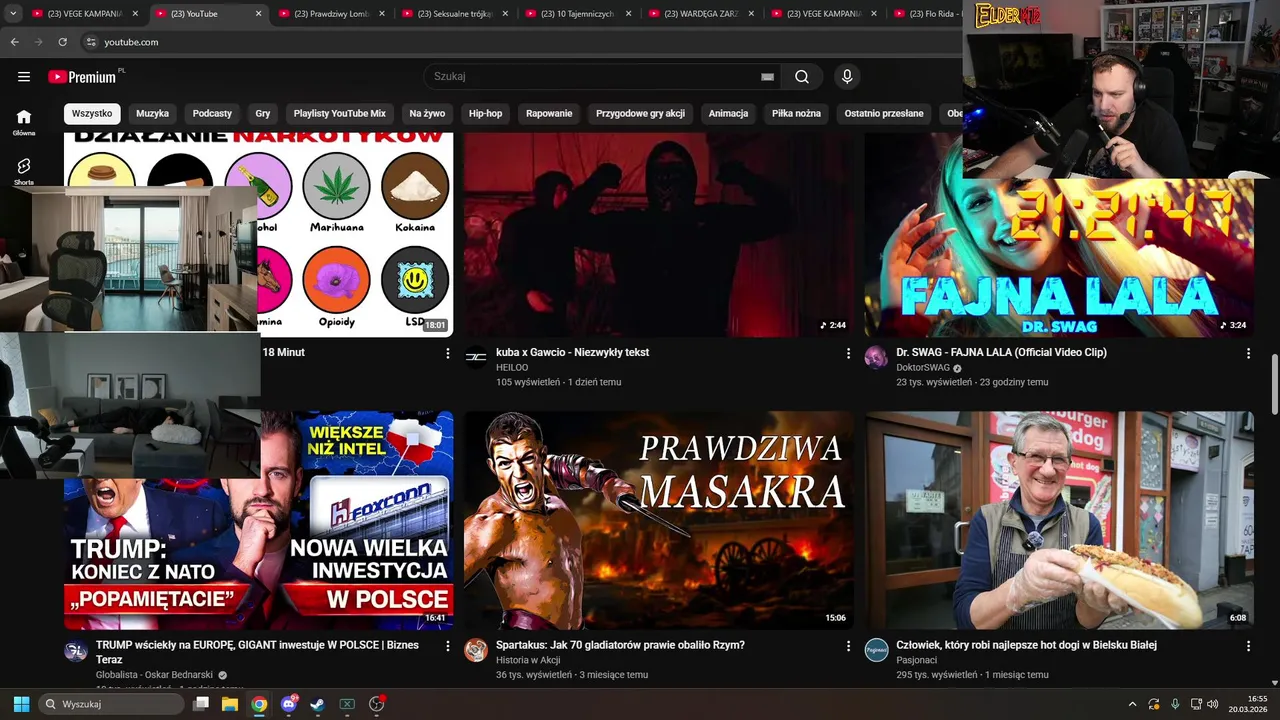The image size is (1280, 720).
Task: Open TRUMP wściekły na EUROPĘ title
Action: tap(257, 652)
